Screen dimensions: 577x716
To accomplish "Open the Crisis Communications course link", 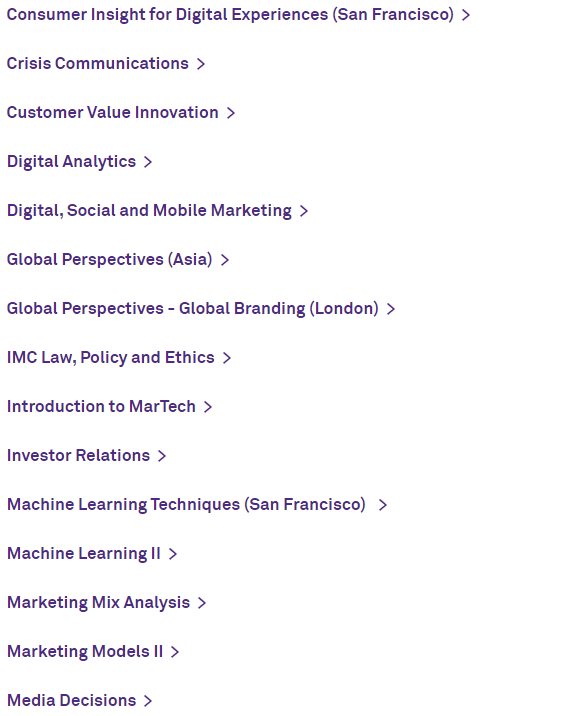I will coord(97,63).
